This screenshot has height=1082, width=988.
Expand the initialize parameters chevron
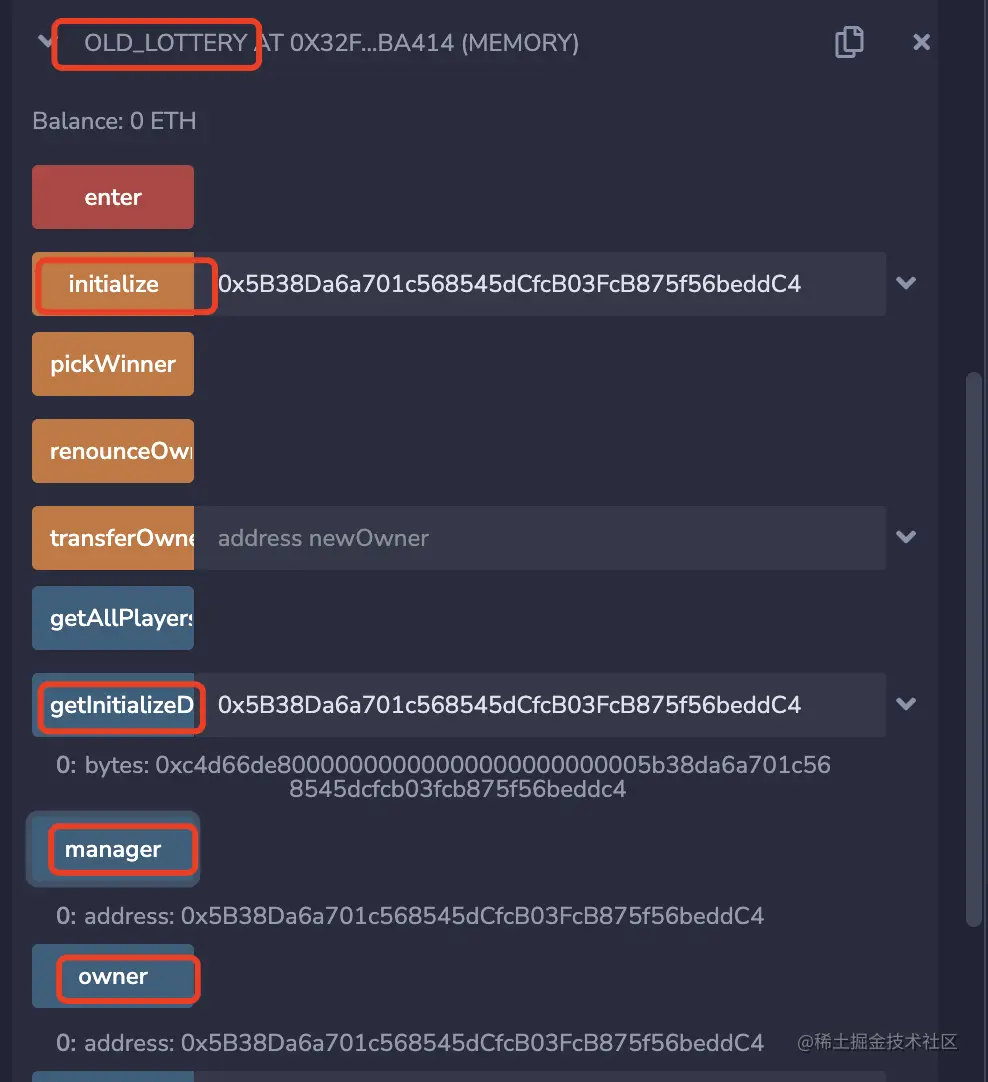pos(906,283)
